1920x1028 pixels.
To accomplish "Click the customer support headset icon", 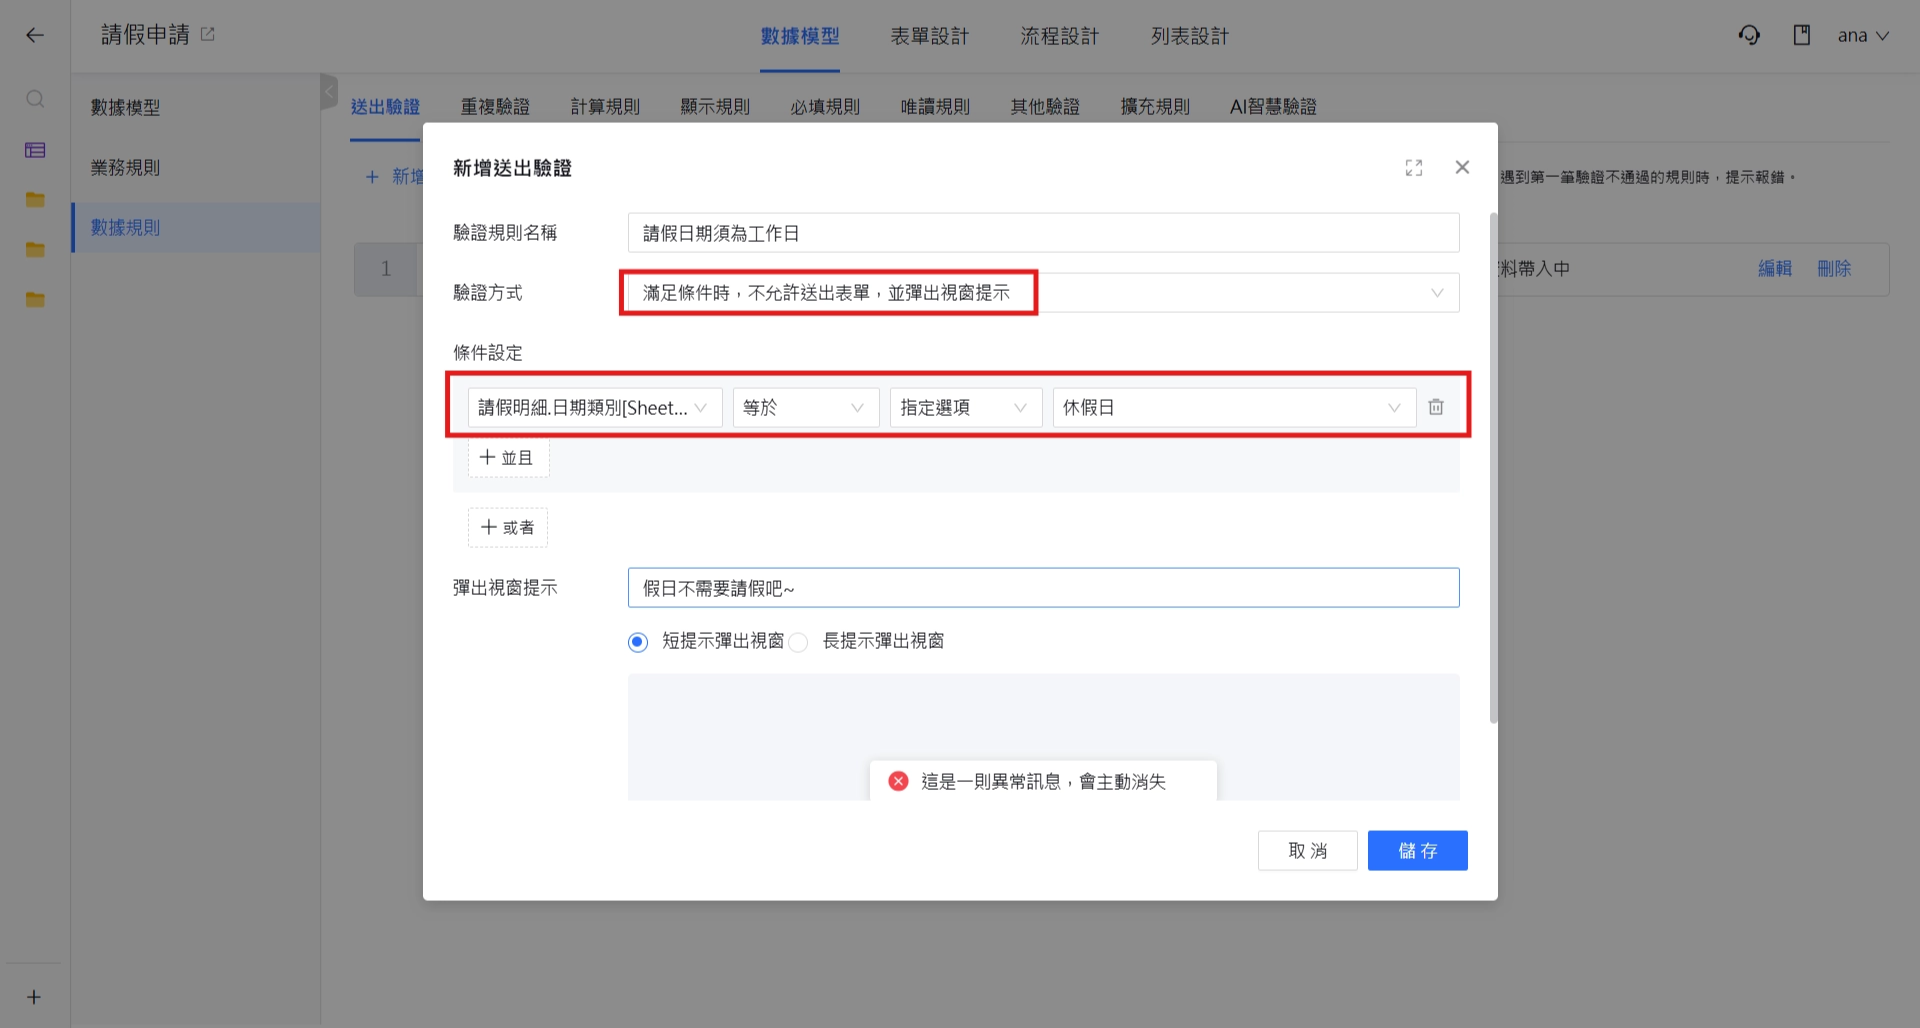I will tap(1749, 35).
